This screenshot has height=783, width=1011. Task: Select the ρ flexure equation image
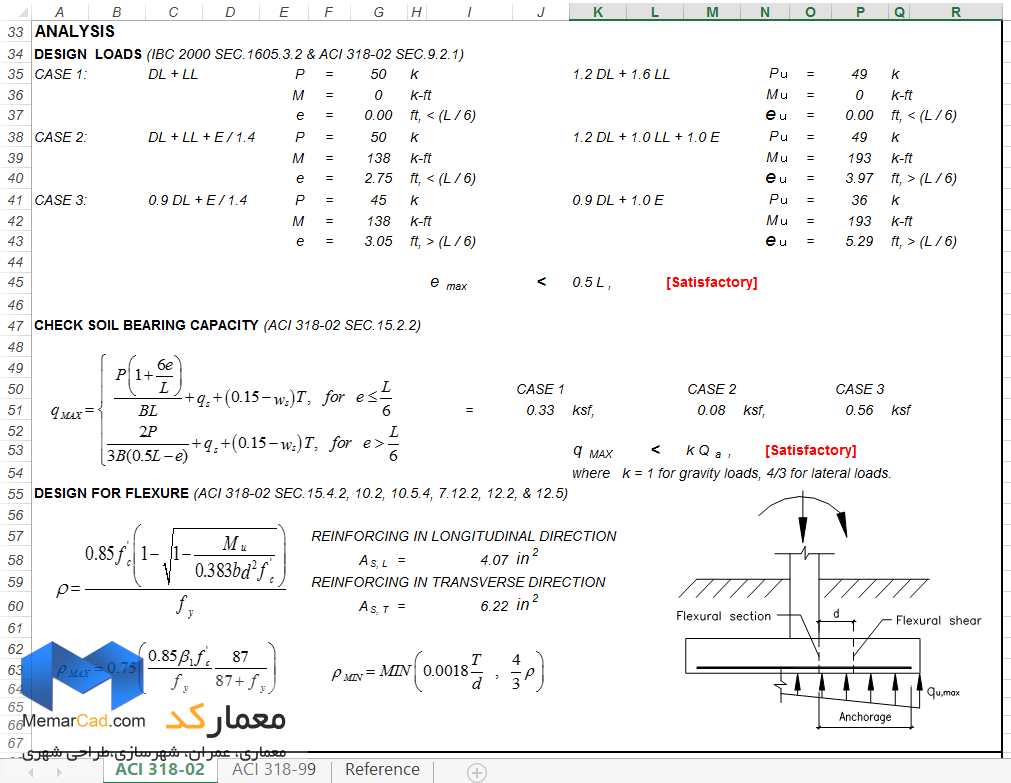[x=172, y=571]
